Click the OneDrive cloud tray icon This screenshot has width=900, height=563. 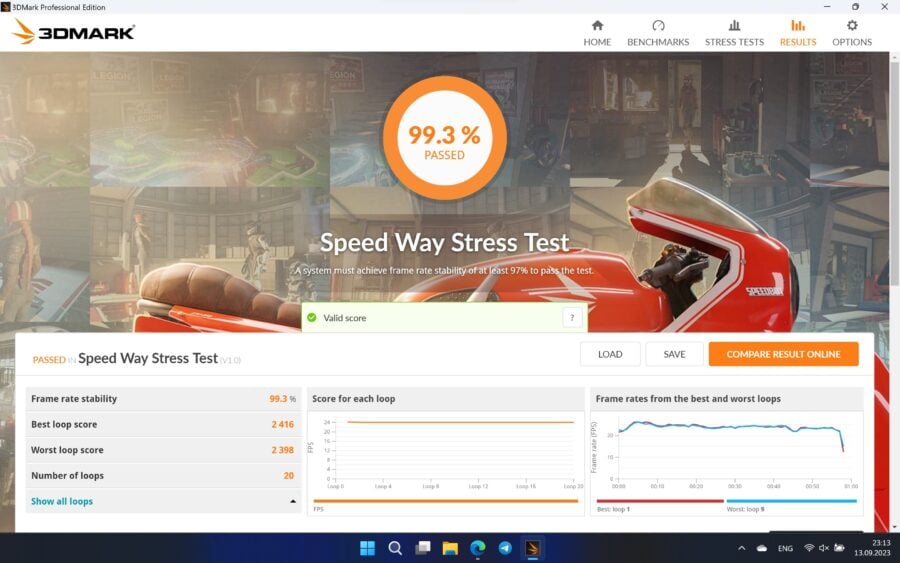[x=762, y=548]
